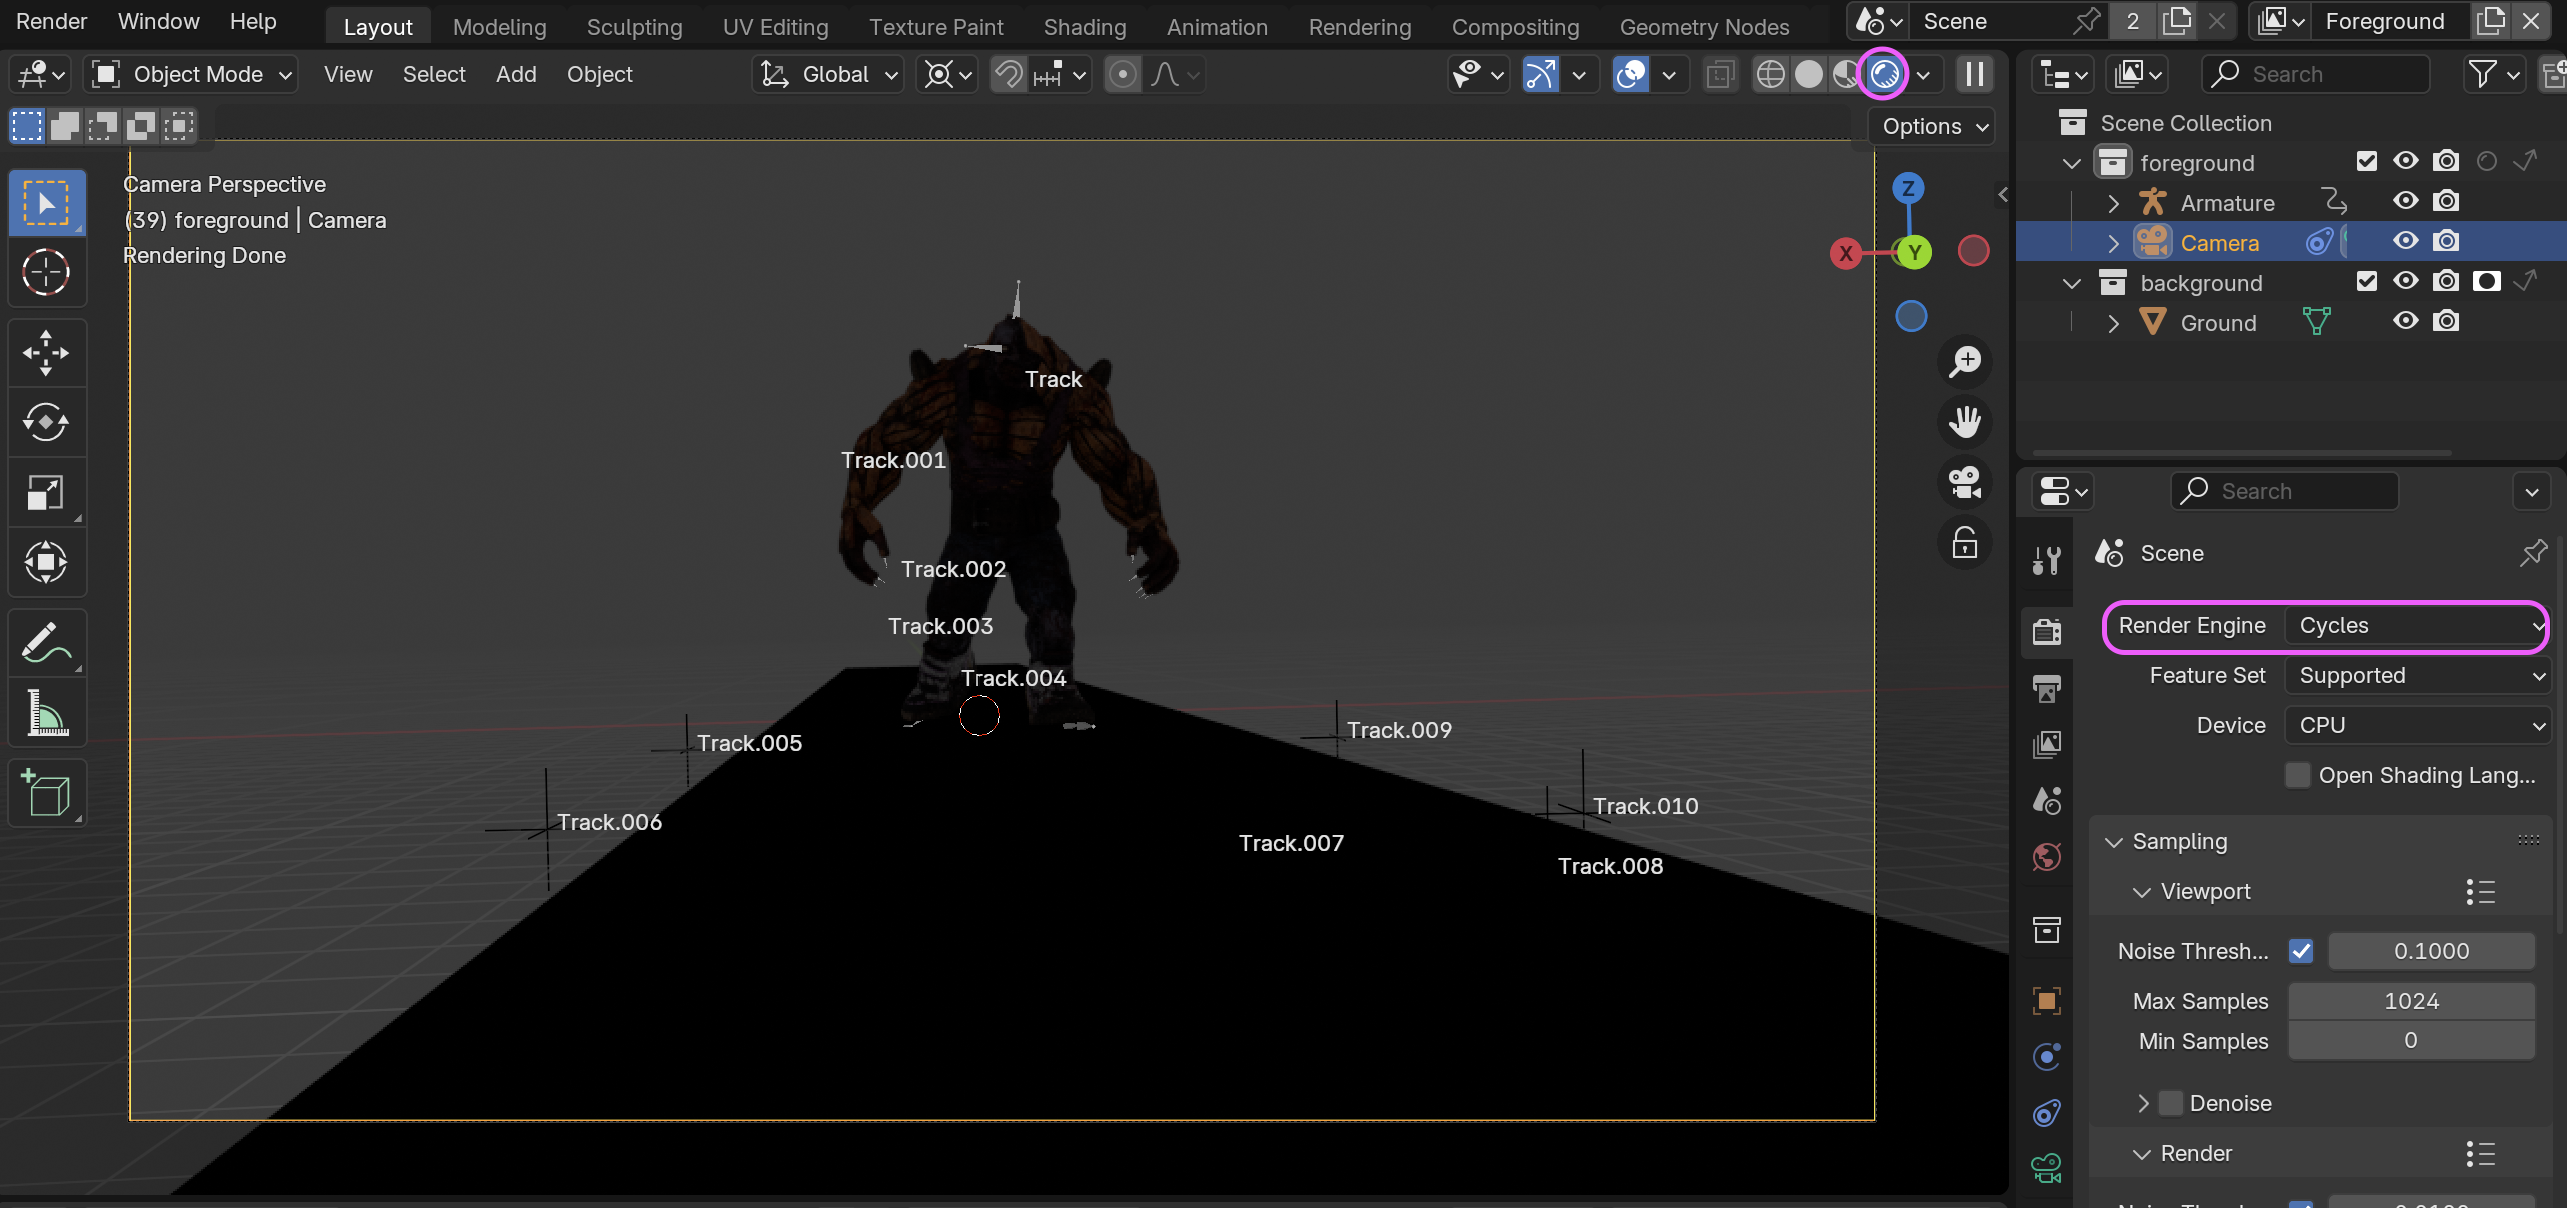Viewport: 2567px width, 1208px height.
Task: Open the Add menu
Action: pyautogui.click(x=515, y=75)
